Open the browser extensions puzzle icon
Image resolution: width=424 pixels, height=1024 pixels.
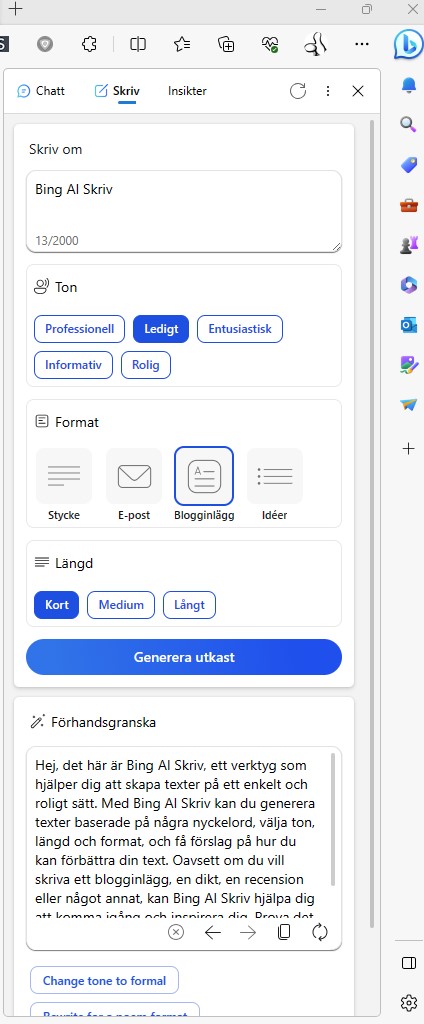pyautogui.click(x=90, y=44)
